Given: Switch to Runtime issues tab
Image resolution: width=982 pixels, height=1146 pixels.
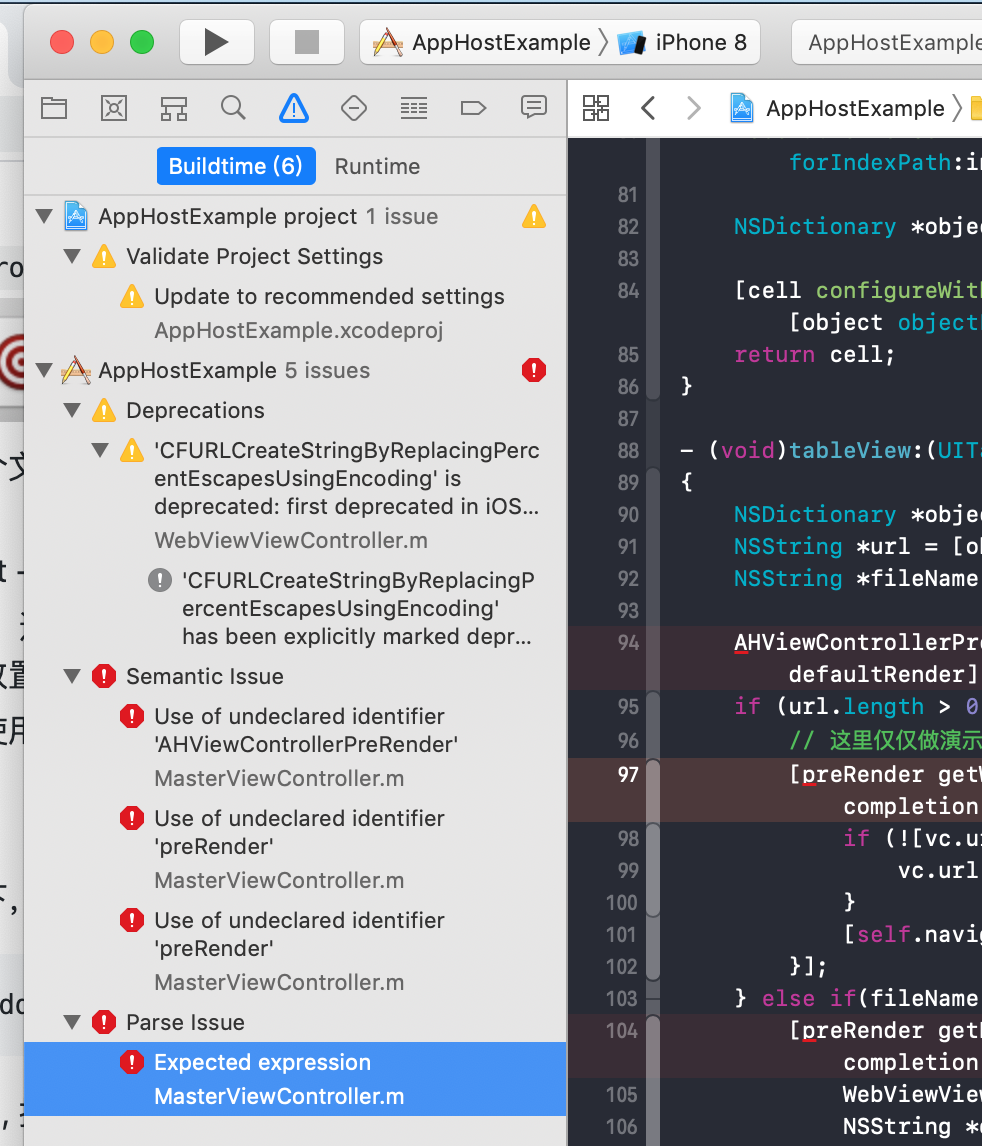Looking at the screenshot, I should click(377, 167).
